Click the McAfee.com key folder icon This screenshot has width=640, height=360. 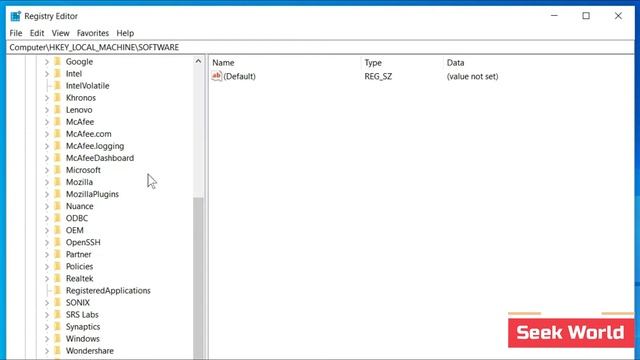tap(58, 134)
